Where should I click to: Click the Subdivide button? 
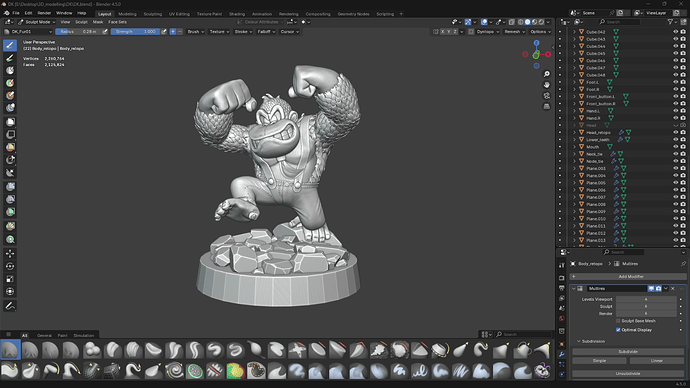[x=628, y=351]
